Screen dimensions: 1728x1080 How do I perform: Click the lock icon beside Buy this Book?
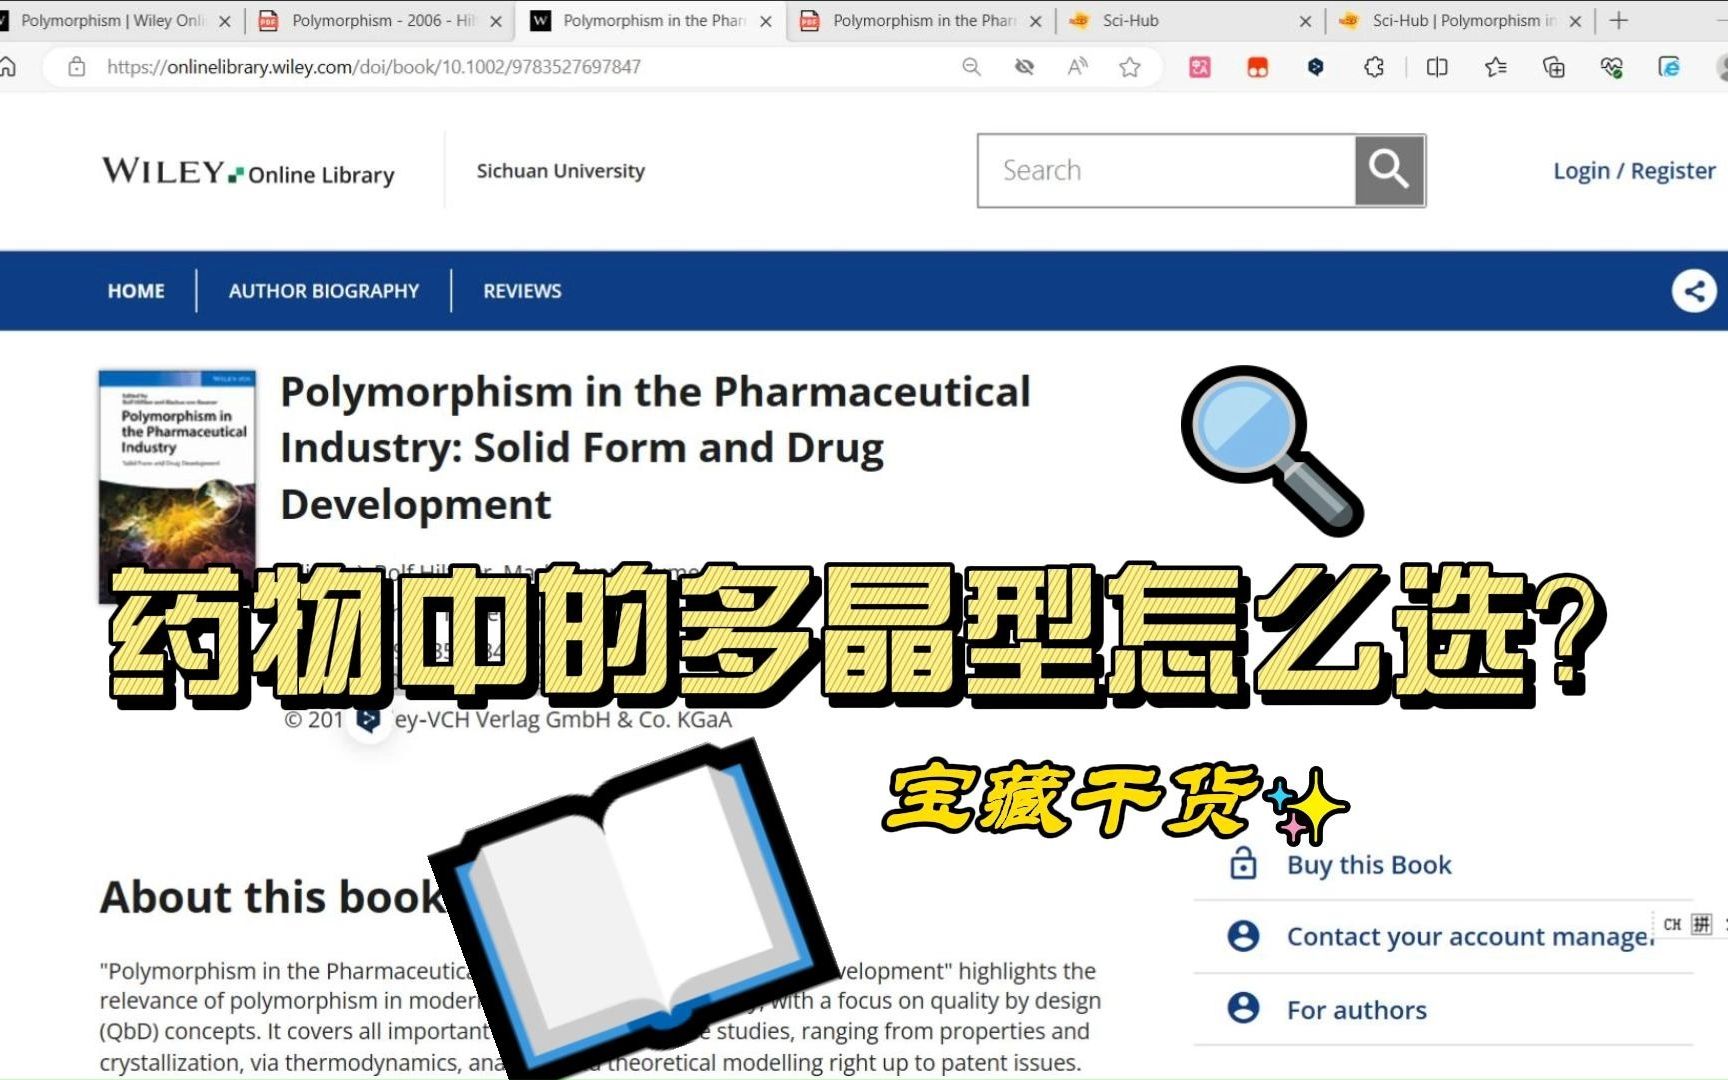pyautogui.click(x=1243, y=863)
